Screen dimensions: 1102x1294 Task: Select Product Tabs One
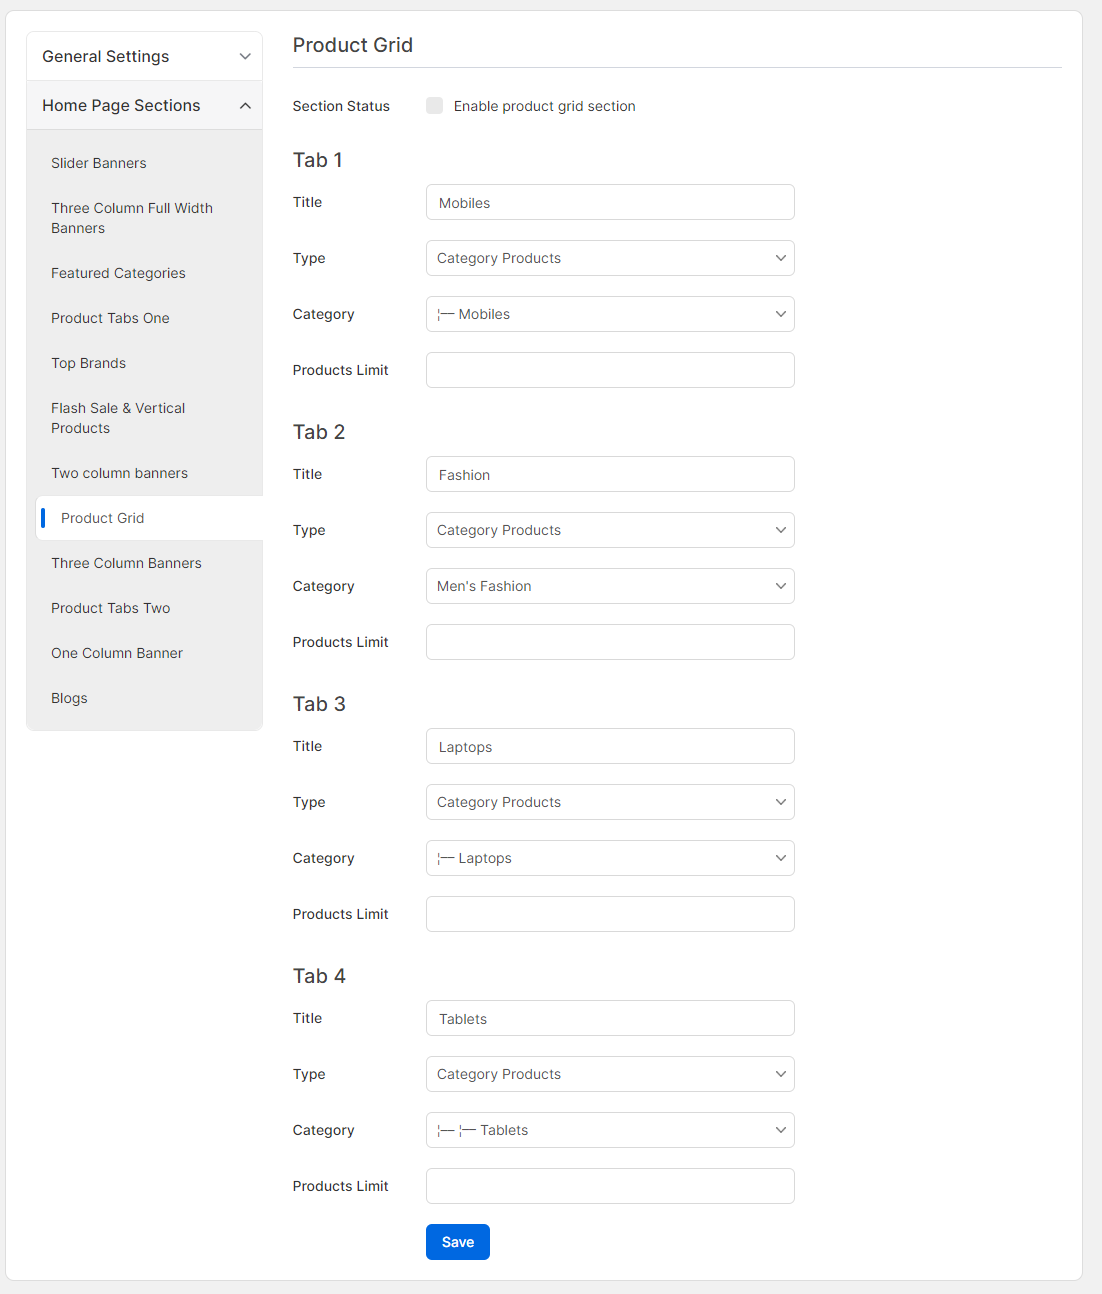click(110, 318)
